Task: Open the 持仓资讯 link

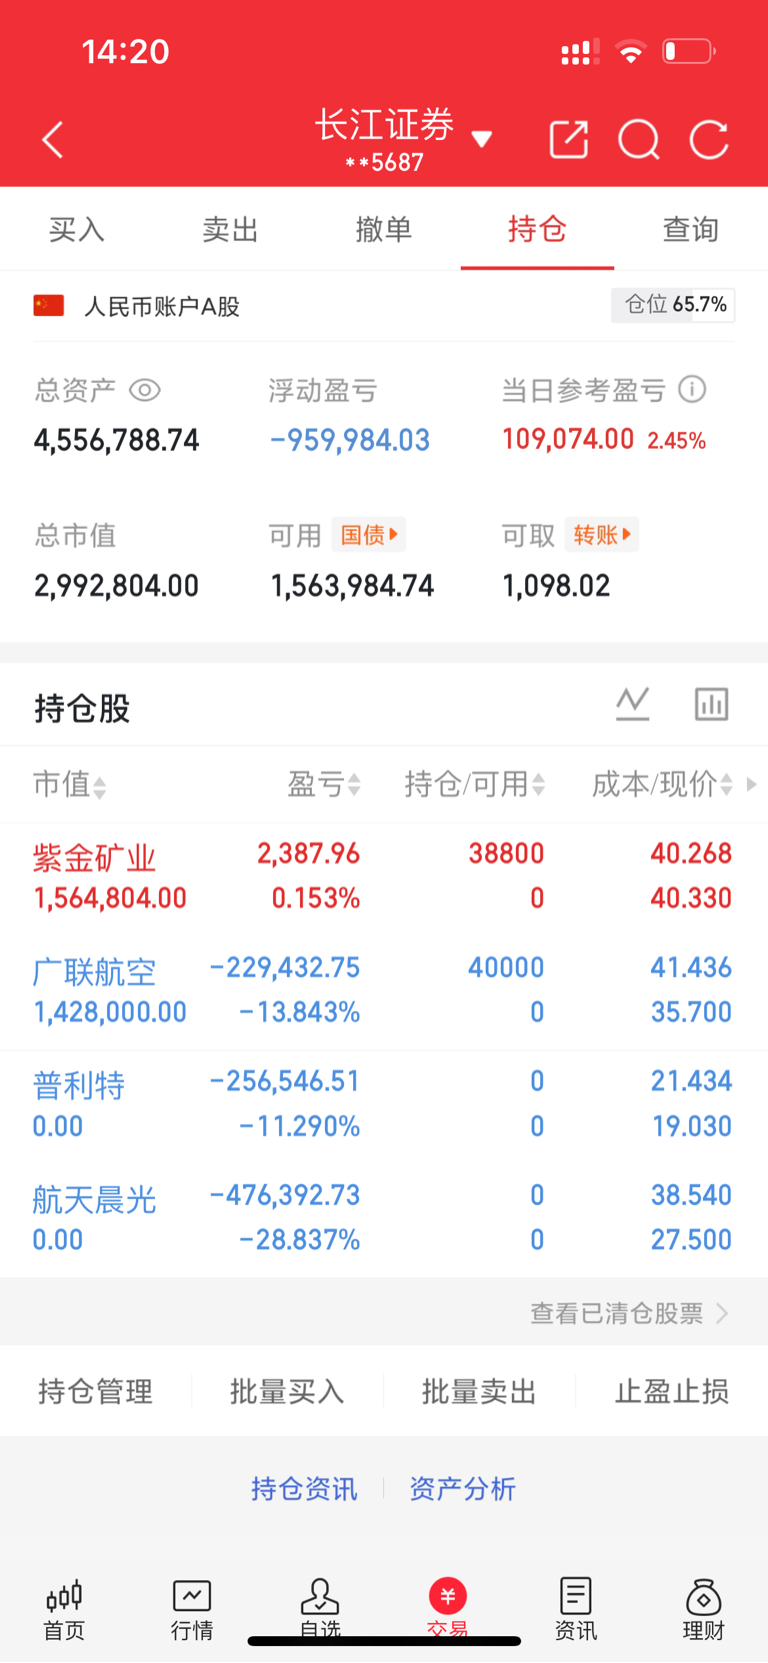Action: click(304, 1489)
